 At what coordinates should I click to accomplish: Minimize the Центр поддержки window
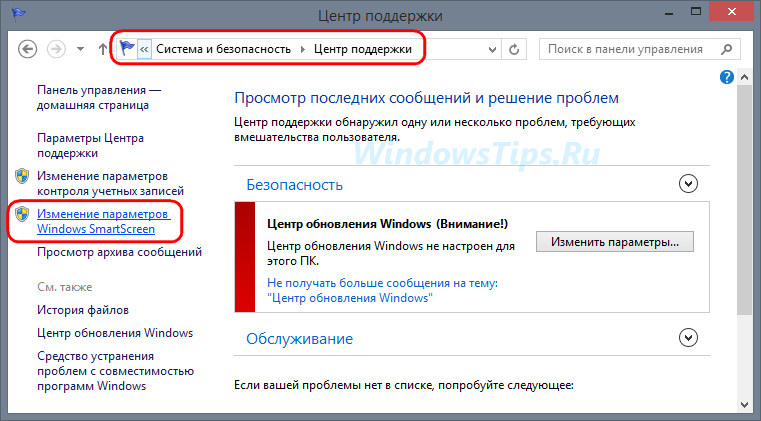click(670, 13)
